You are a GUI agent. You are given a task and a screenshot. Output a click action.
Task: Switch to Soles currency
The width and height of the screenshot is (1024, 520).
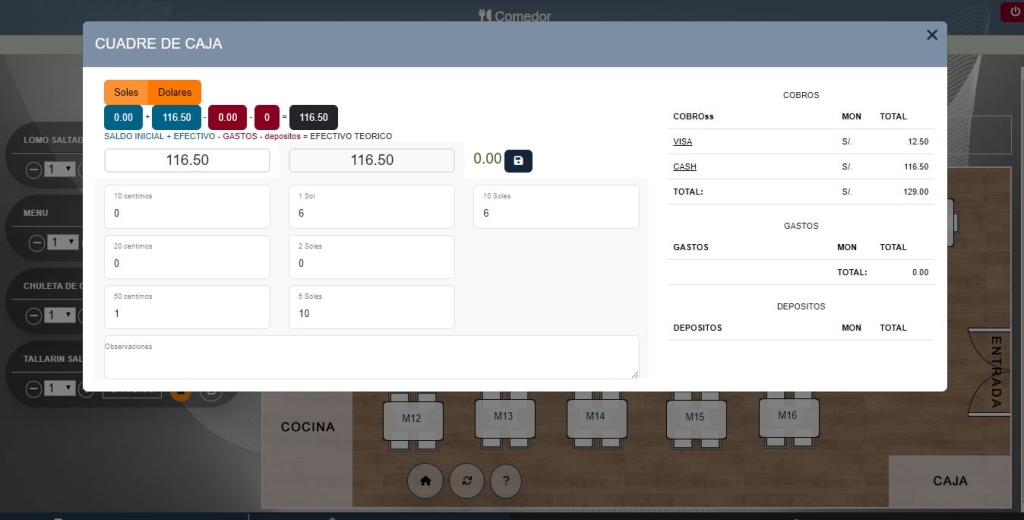(126, 92)
